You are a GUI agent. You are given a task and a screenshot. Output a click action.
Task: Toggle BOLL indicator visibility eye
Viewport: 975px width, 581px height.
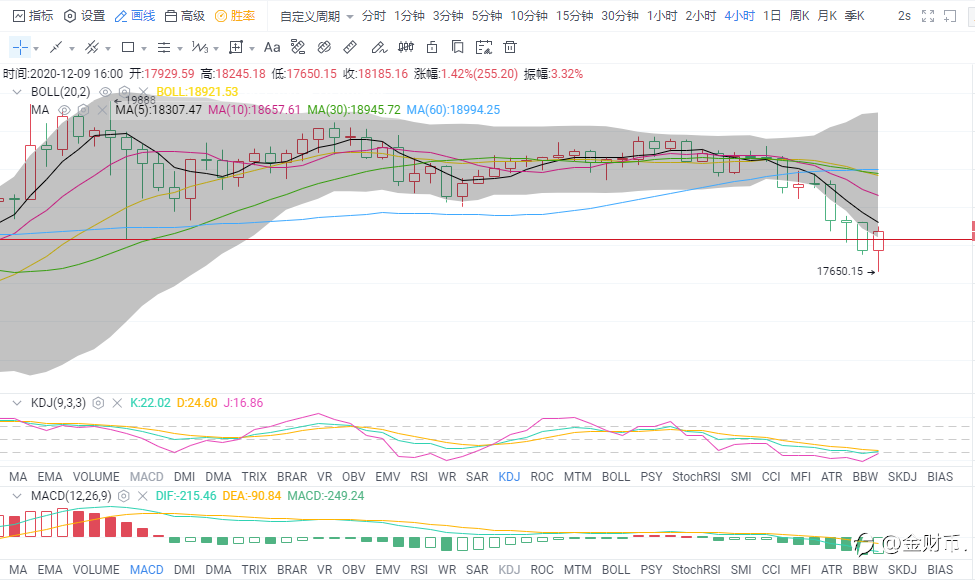pyautogui.click(x=105, y=92)
